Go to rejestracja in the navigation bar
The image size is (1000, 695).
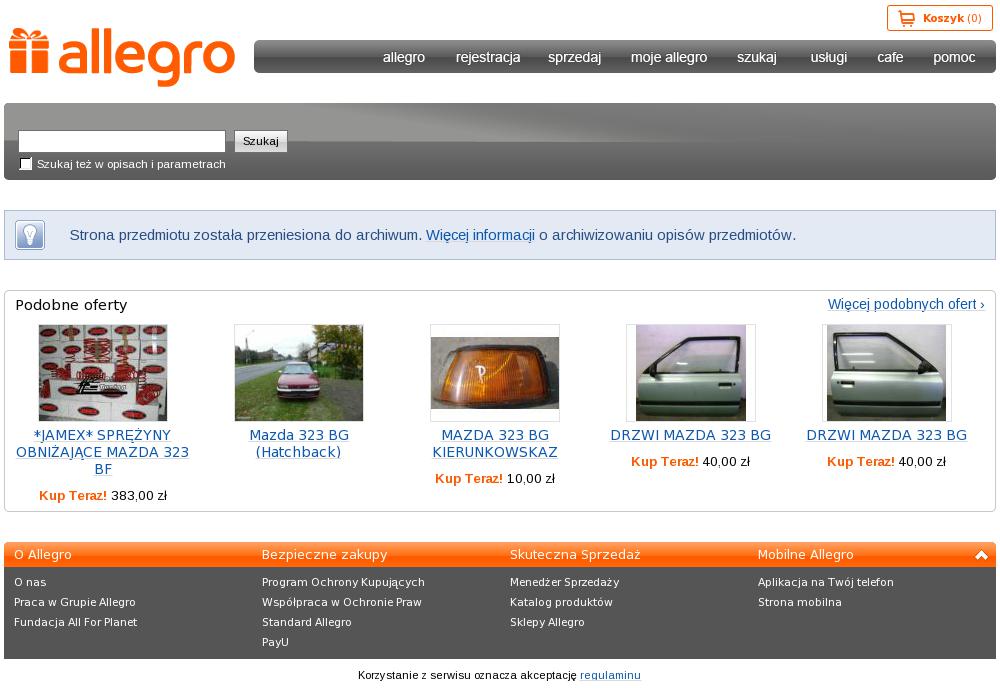(x=488, y=57)
